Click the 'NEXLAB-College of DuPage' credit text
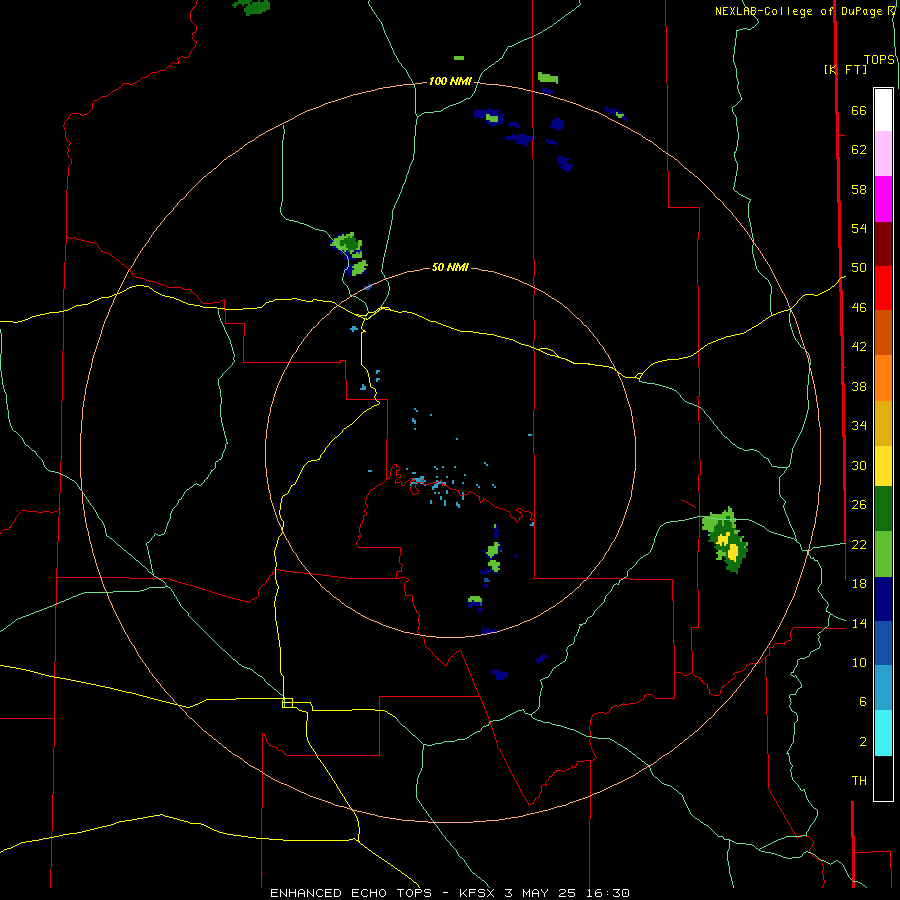The width and height of the screenshot is (900, 900). point(798,11)
